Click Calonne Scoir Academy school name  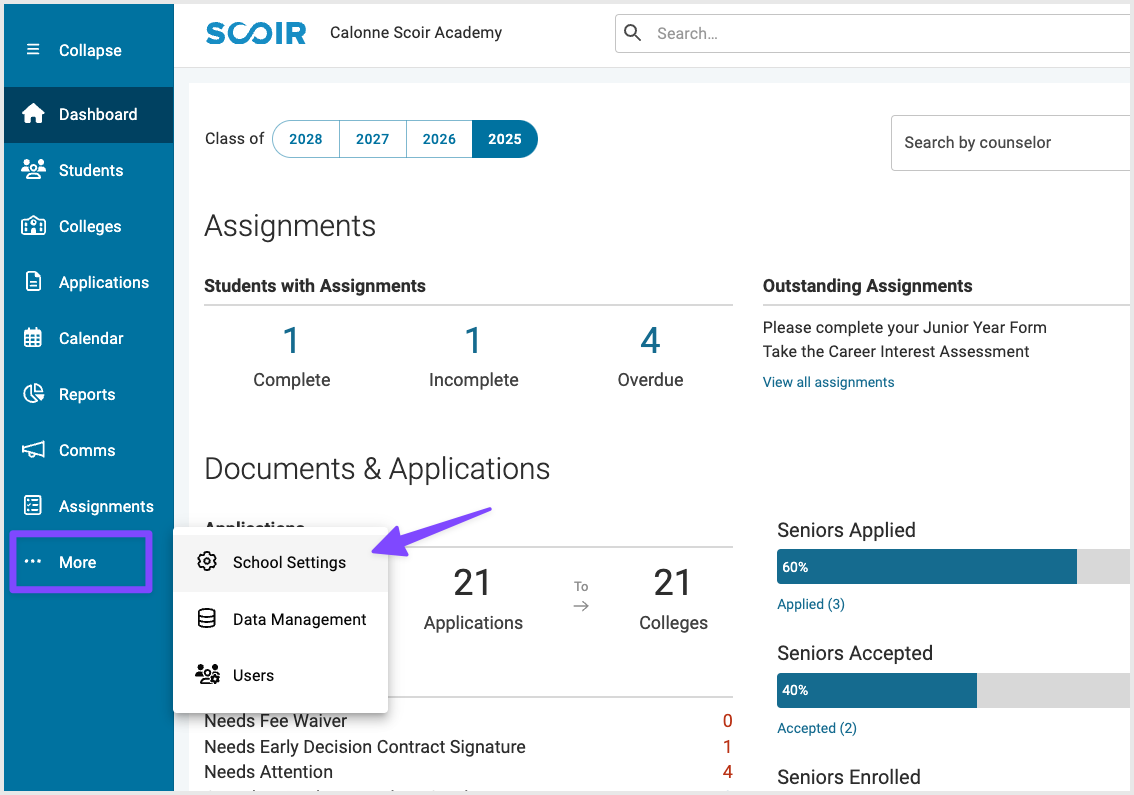point(416,33)
